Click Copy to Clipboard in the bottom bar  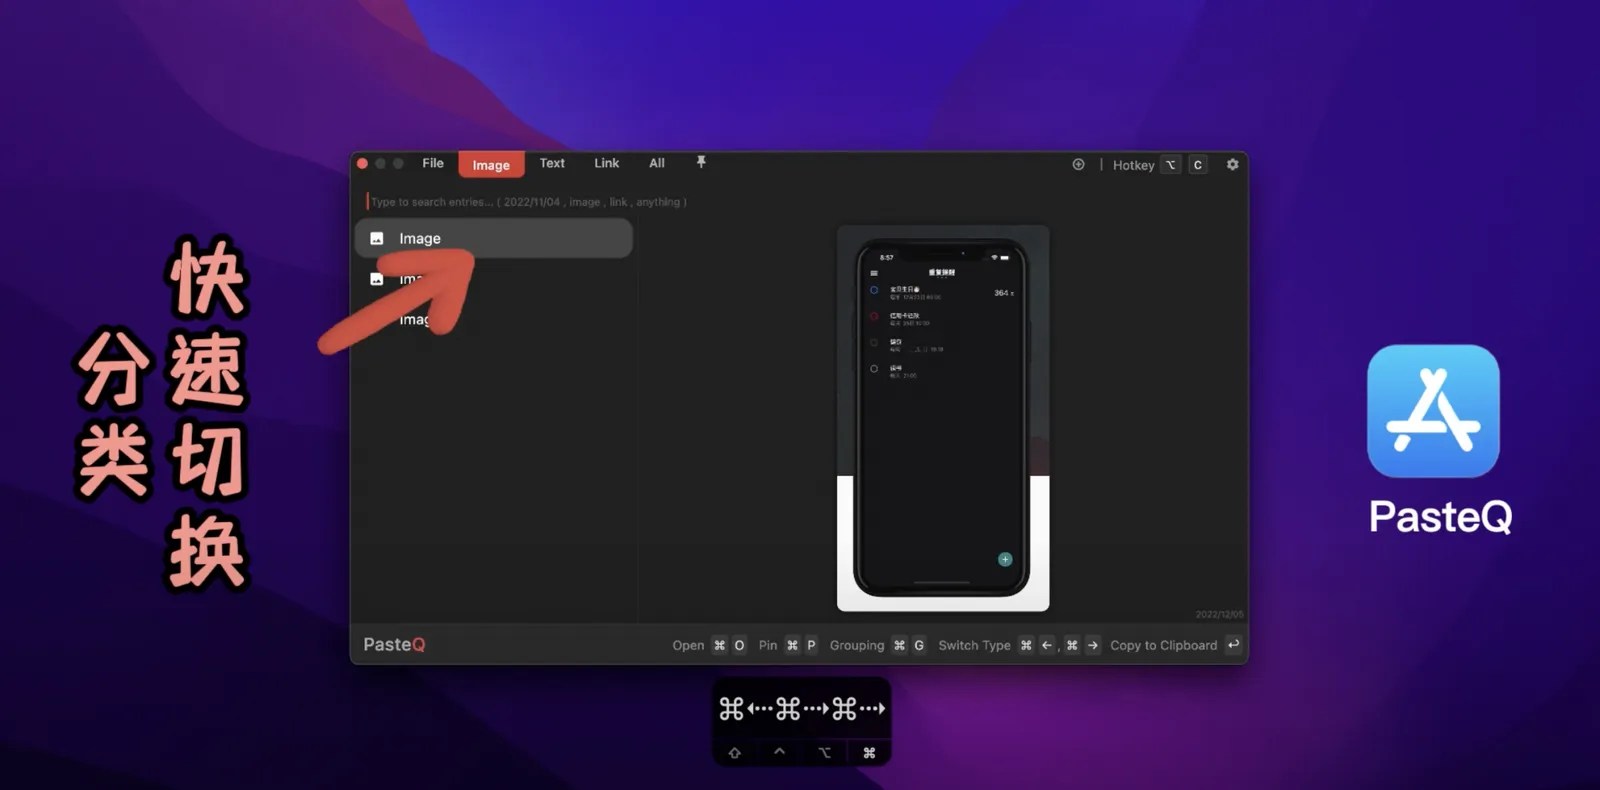click(x=1163, y=645)
